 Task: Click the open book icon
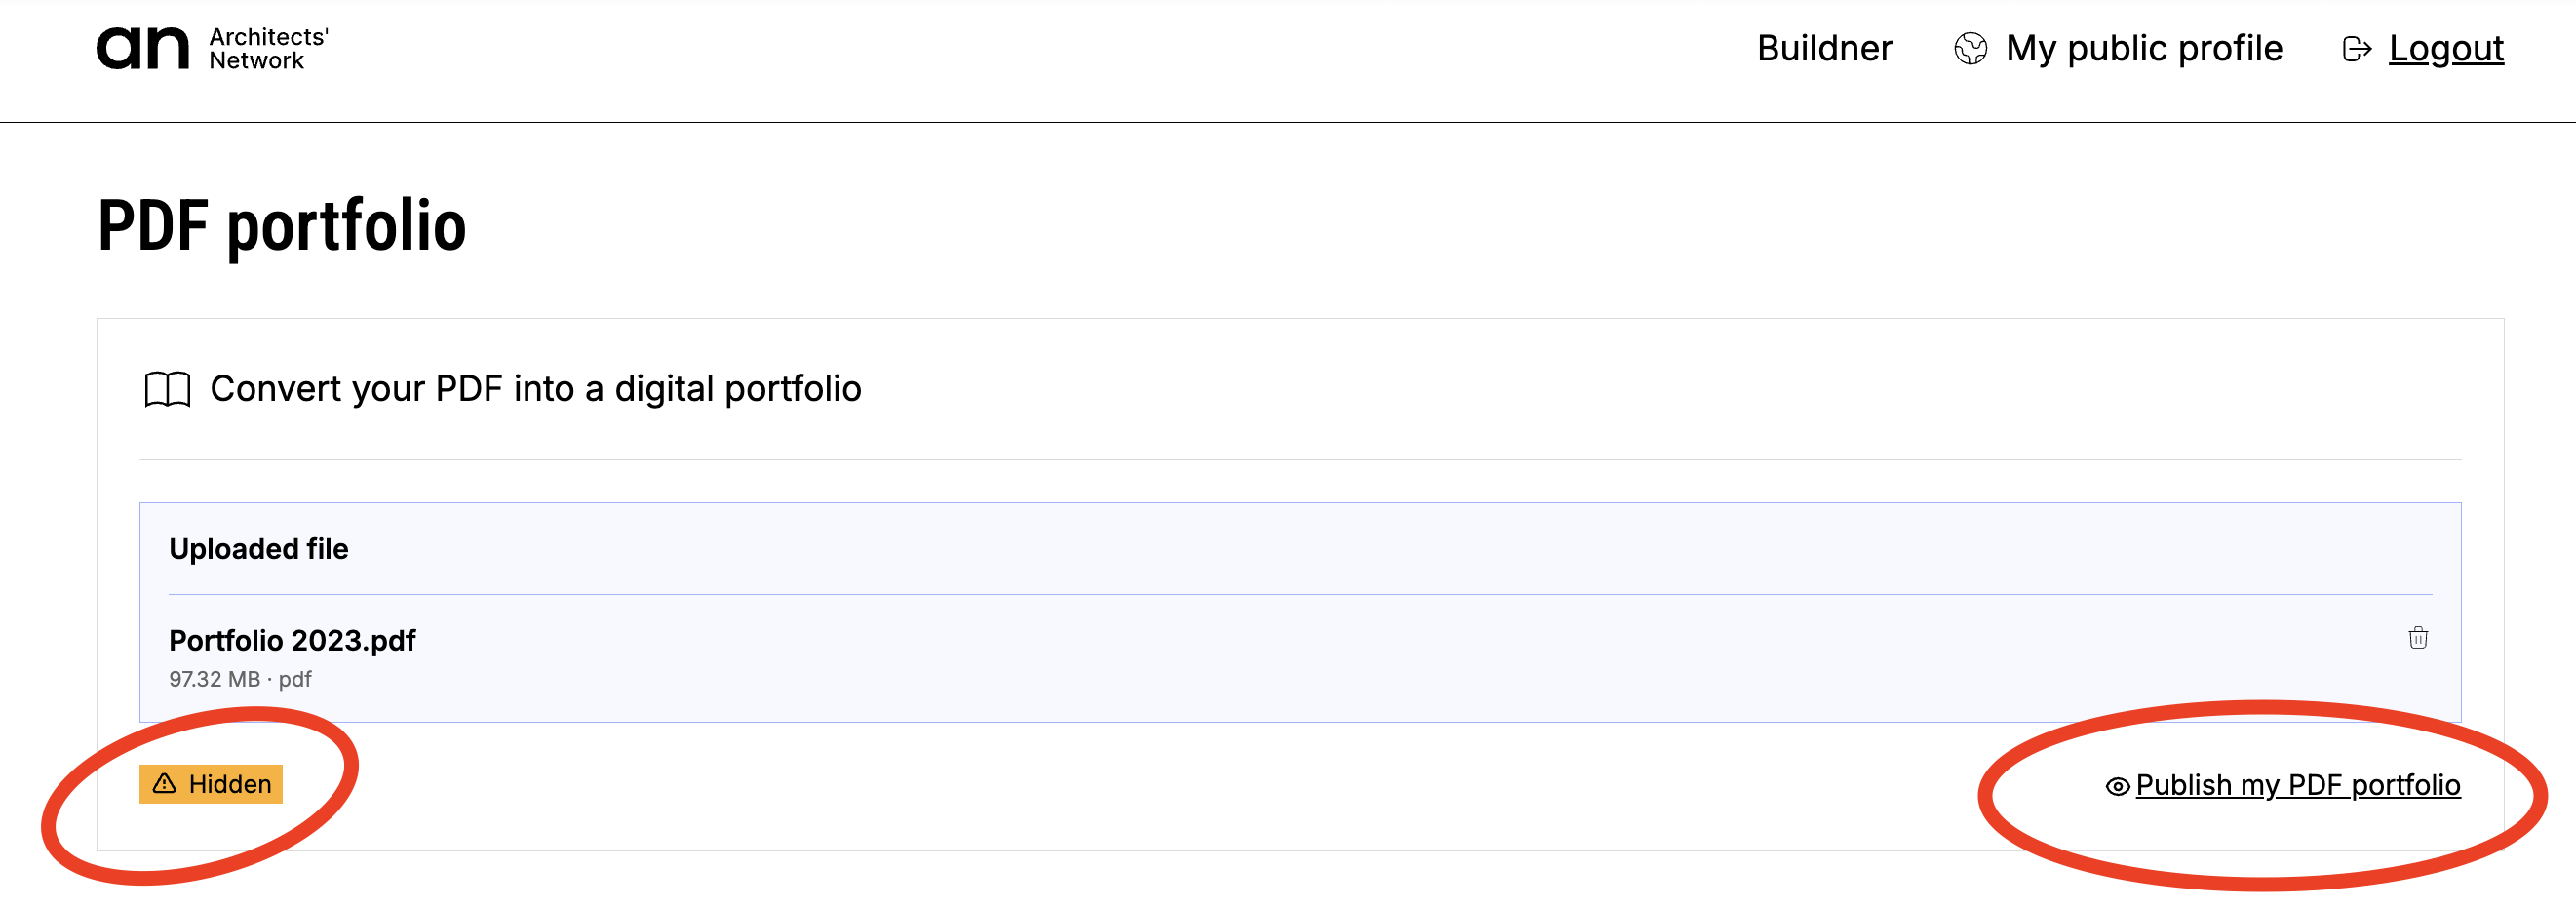(x=167, y=389)
